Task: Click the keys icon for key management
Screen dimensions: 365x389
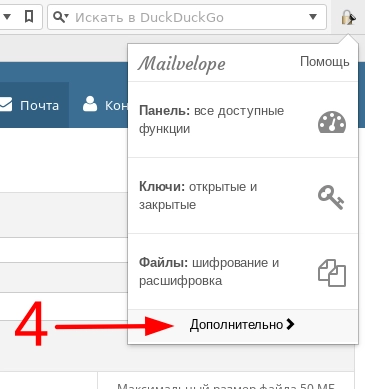Action: 331,197
